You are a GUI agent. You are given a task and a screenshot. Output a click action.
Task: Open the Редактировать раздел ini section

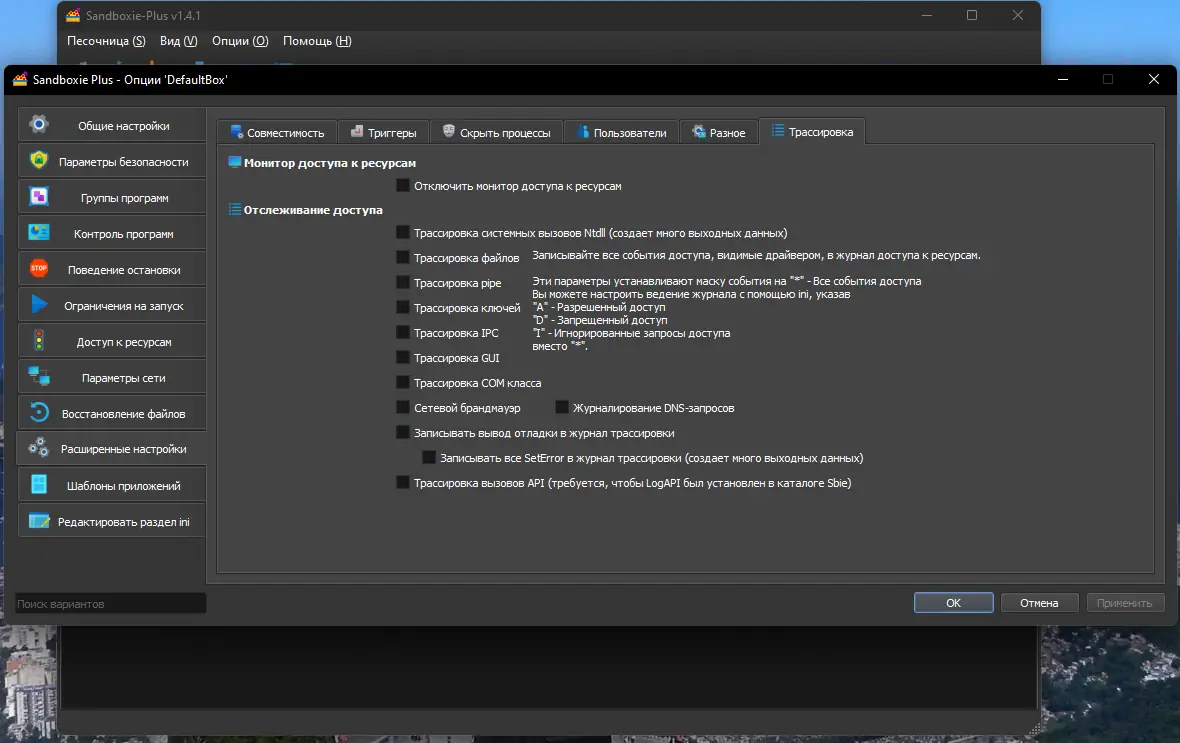click(x=112, y=521)
